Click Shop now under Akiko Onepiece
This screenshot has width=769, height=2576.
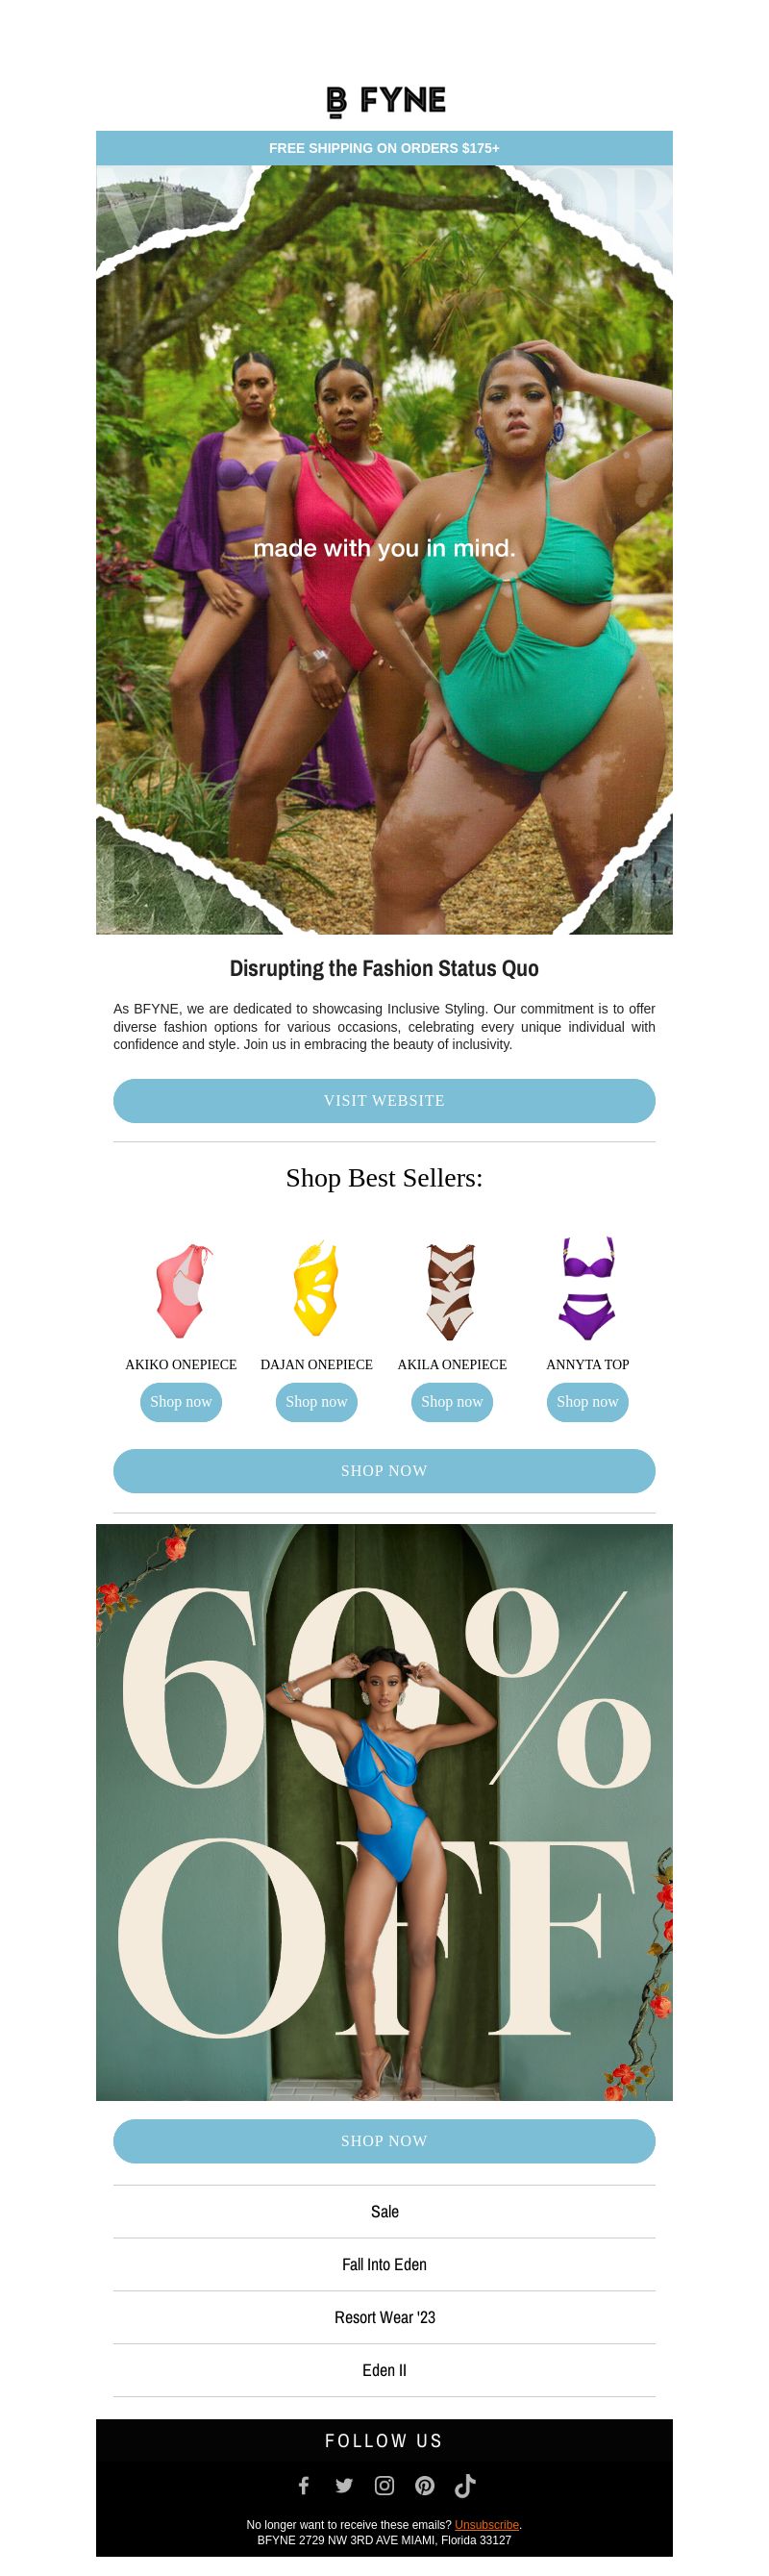(181, 1402)
